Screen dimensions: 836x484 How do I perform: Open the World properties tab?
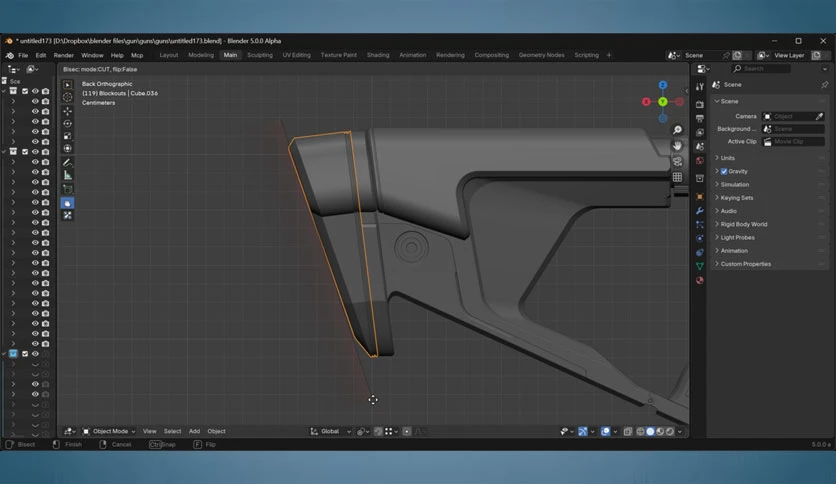[x=700, y=160]
